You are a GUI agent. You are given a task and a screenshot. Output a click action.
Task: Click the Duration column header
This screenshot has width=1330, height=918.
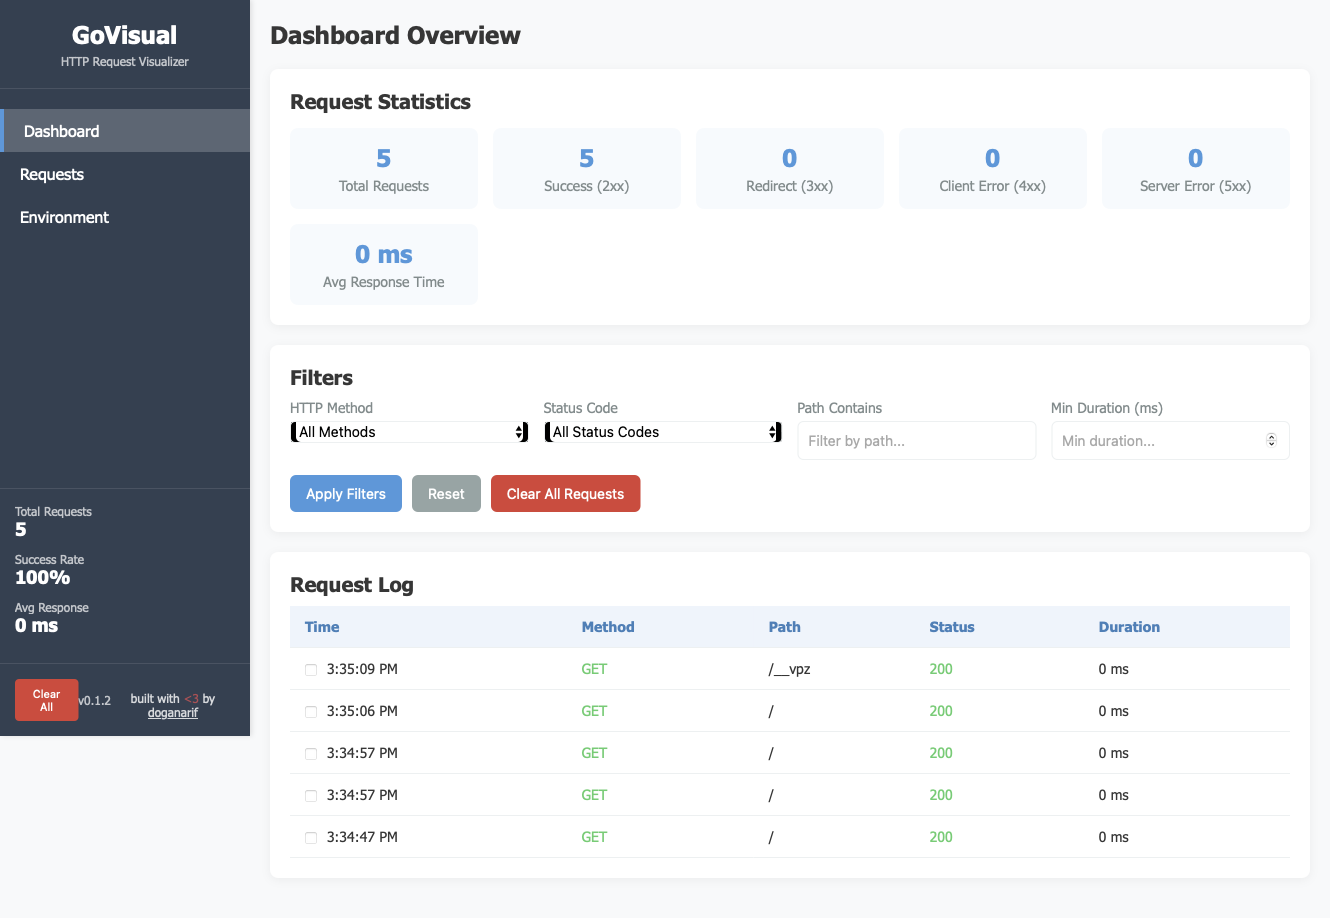[x=1129, y=627]
